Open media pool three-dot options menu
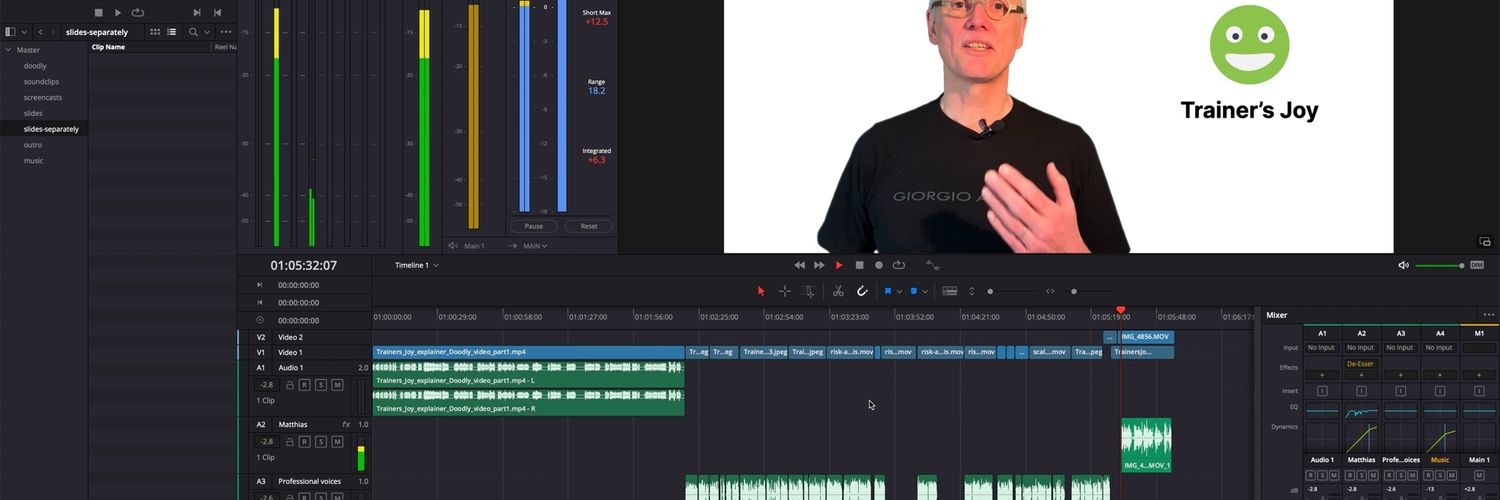Viewport: 1500px width, 500px height. [226, 32]
